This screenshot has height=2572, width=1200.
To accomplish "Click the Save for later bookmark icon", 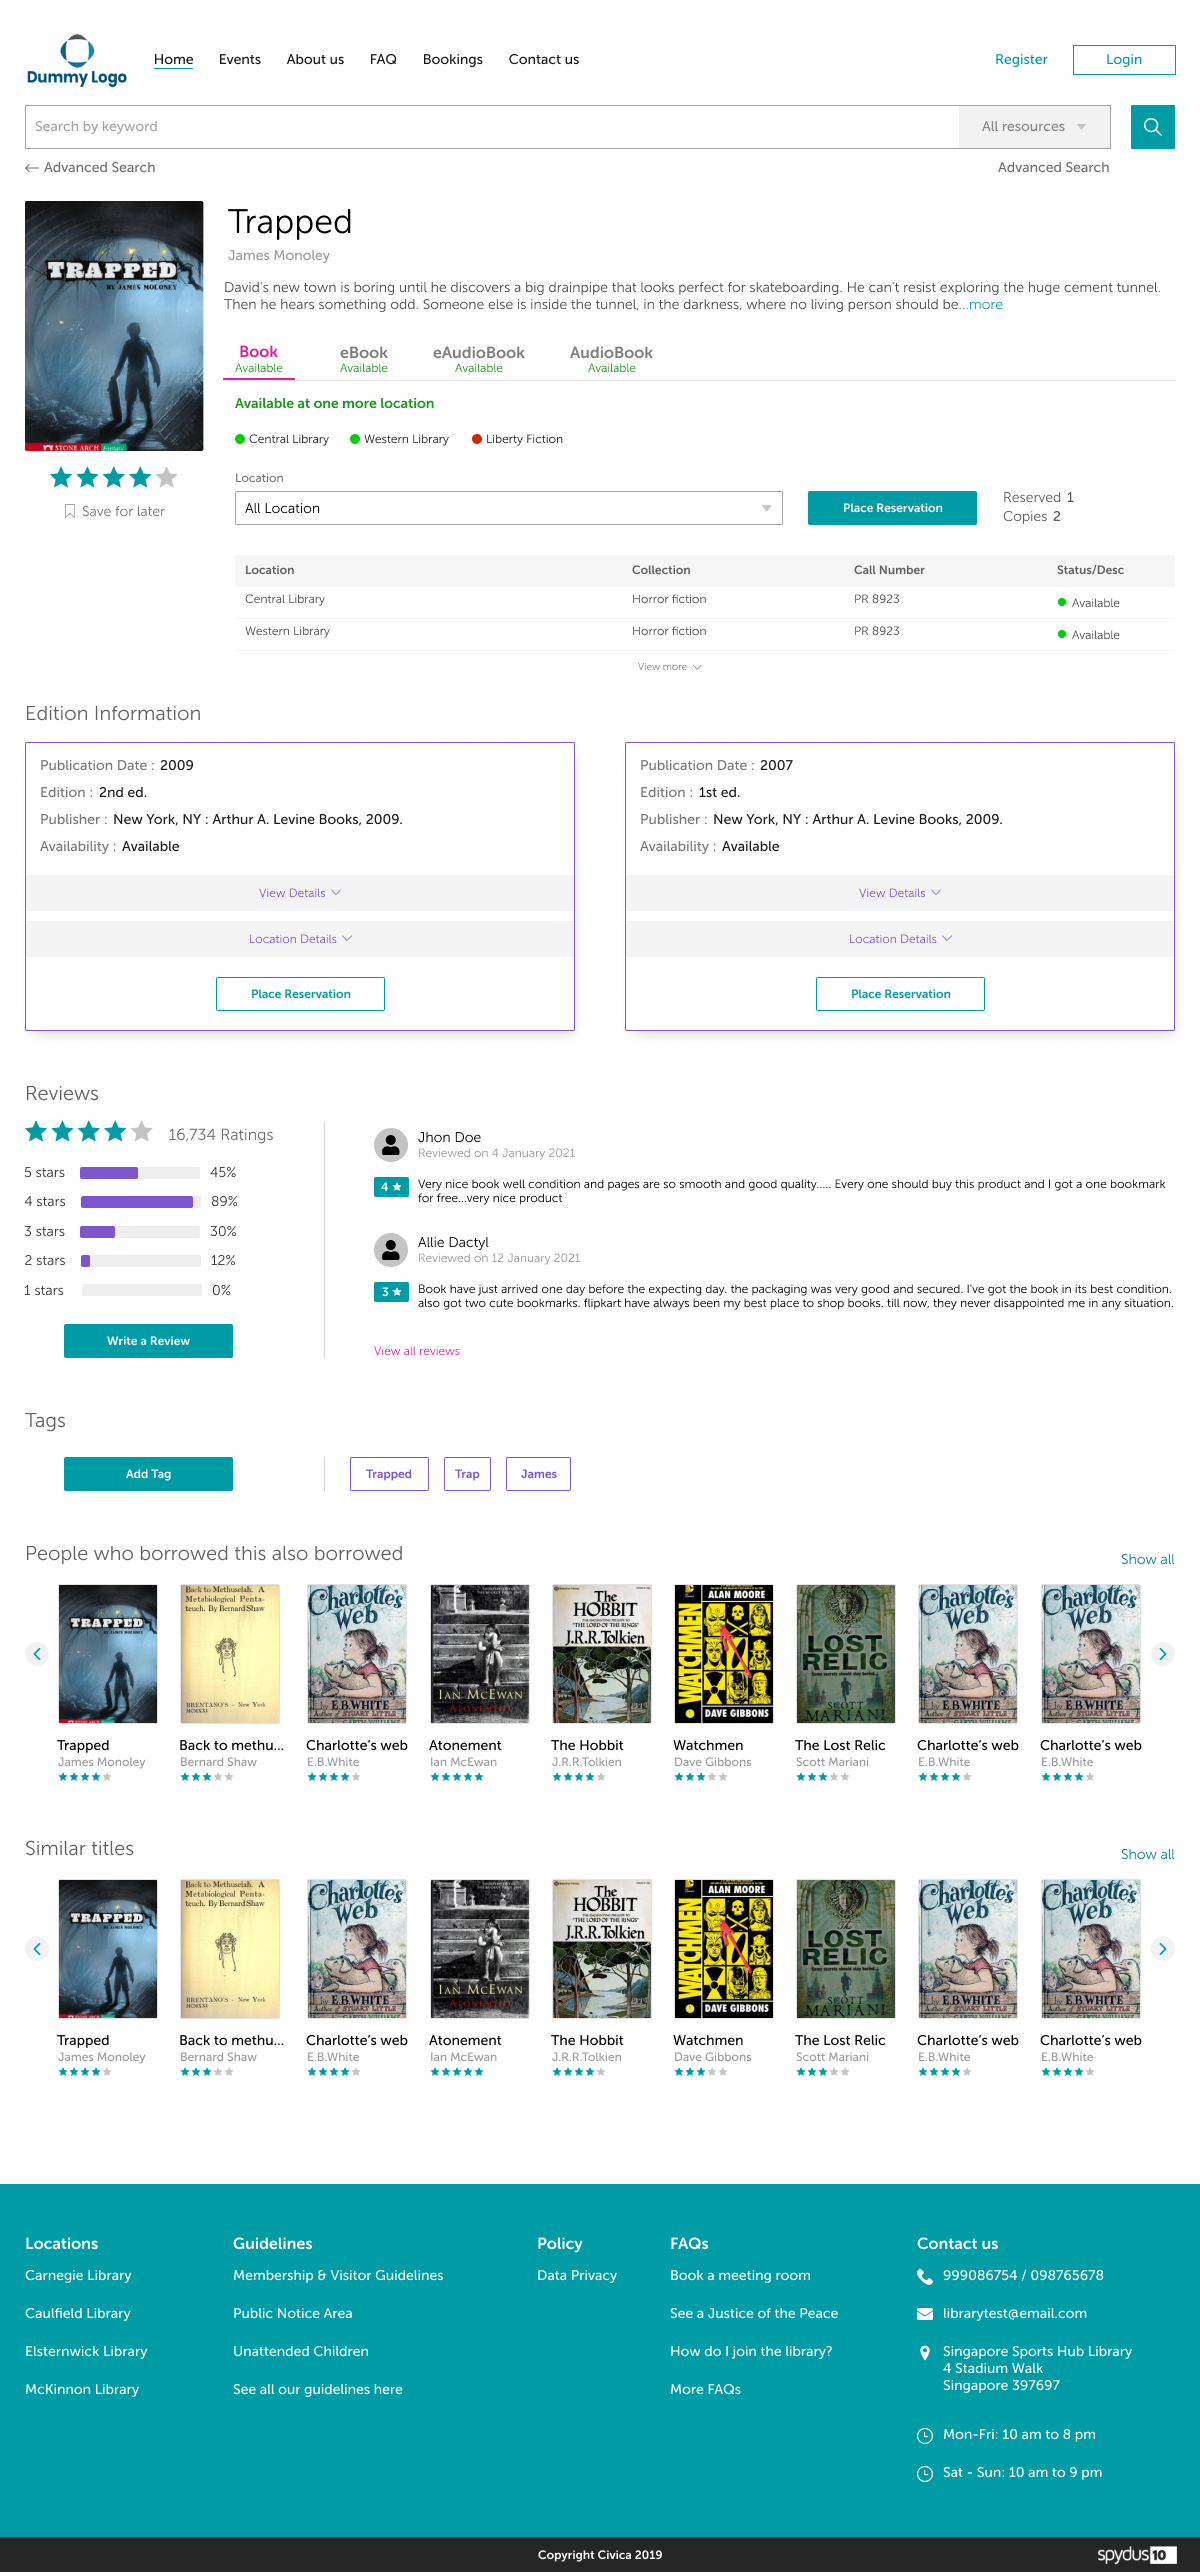I will point(69,511).
